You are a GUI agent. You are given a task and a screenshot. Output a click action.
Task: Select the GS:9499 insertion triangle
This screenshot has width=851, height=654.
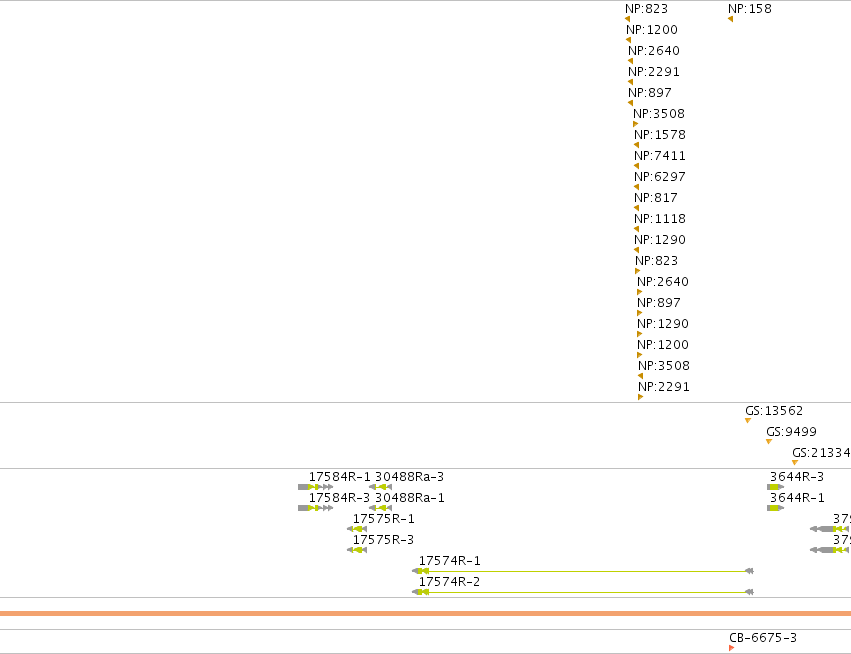coord(769,442)
